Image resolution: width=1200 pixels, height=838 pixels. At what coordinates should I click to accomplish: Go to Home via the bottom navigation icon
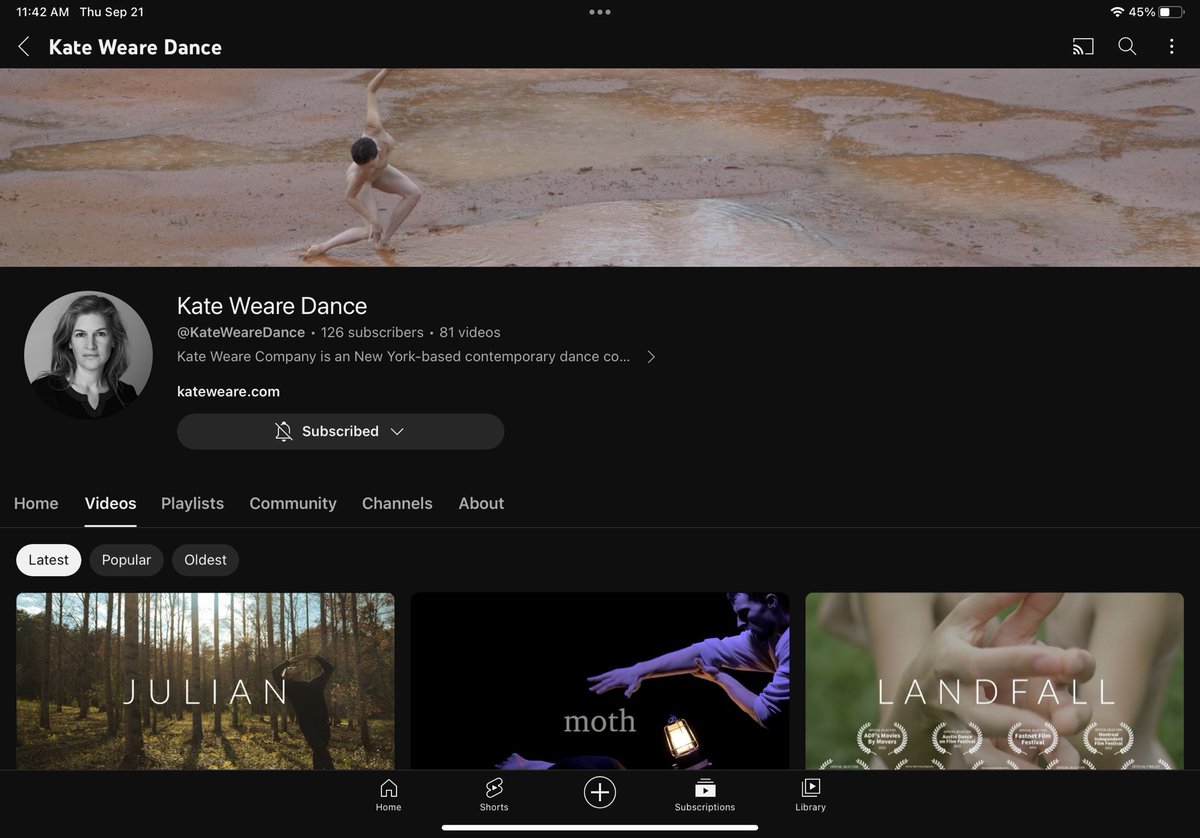click(x=388, y=792)
